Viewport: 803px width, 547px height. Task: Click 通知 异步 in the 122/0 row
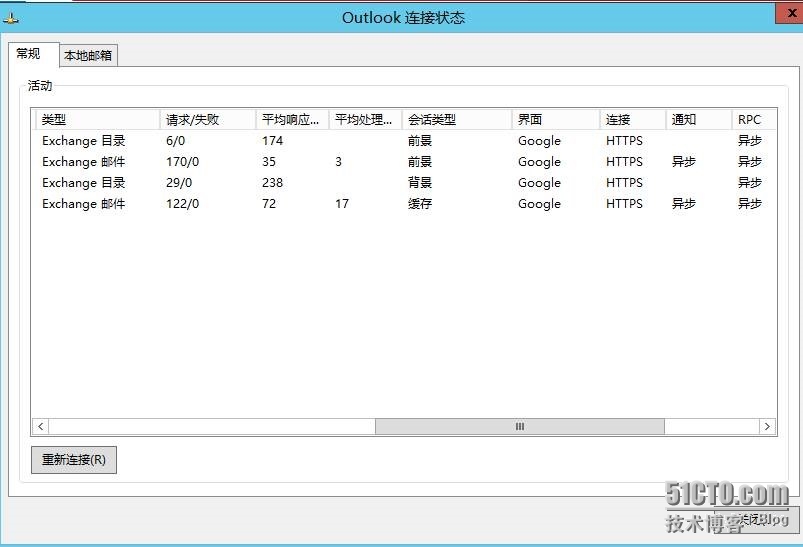pos(684,204)
